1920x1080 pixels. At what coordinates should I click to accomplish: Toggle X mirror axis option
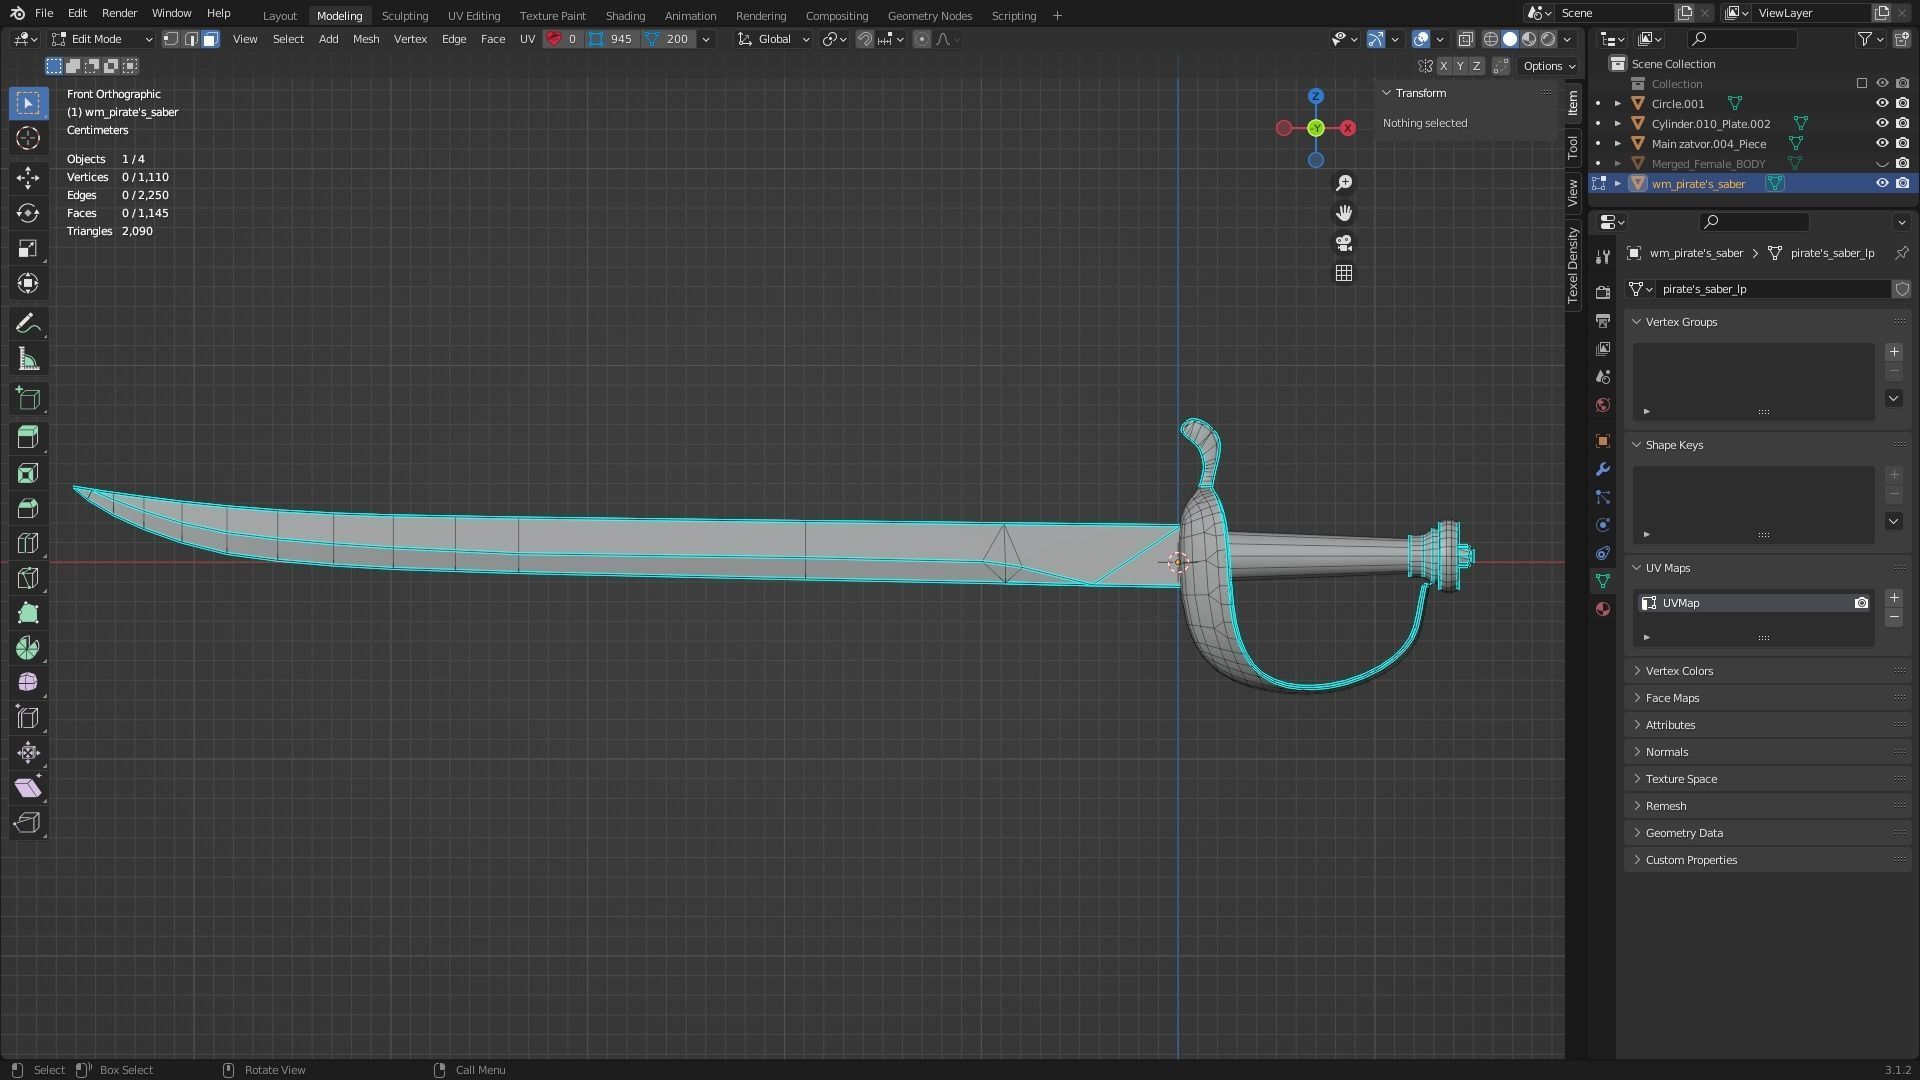[1443, 66]
